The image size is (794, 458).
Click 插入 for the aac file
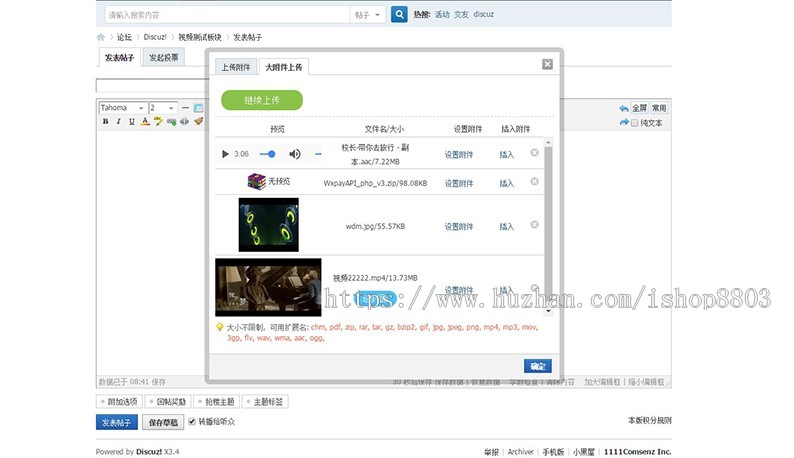[506, 155]
